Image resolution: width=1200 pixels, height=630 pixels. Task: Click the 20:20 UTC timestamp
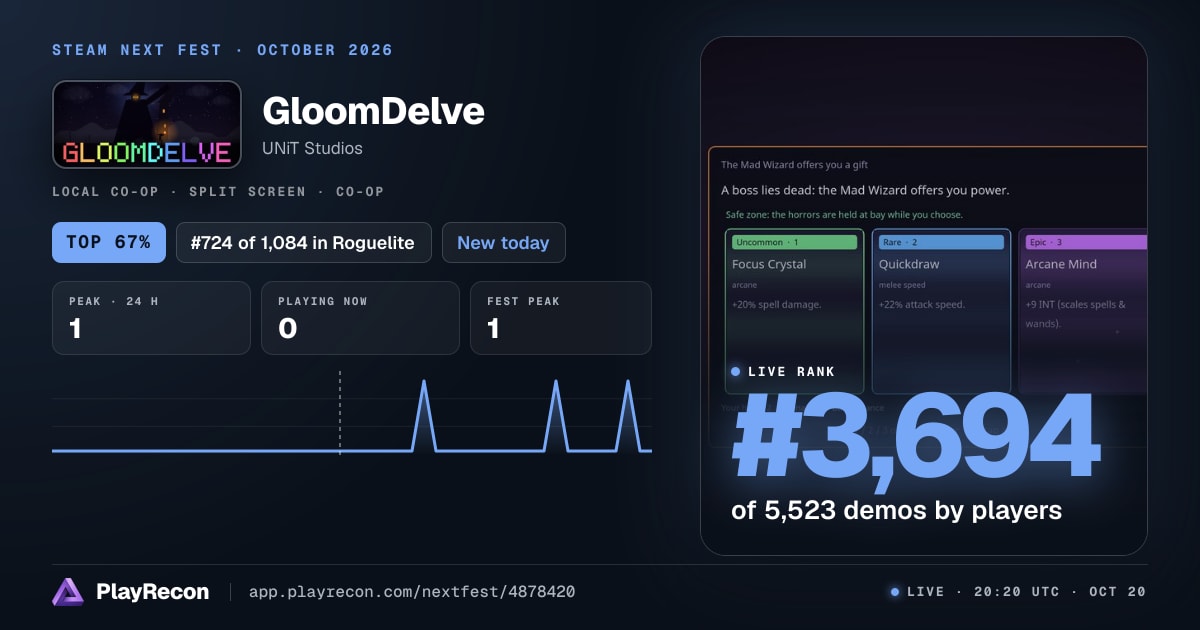click(1017, 592)
